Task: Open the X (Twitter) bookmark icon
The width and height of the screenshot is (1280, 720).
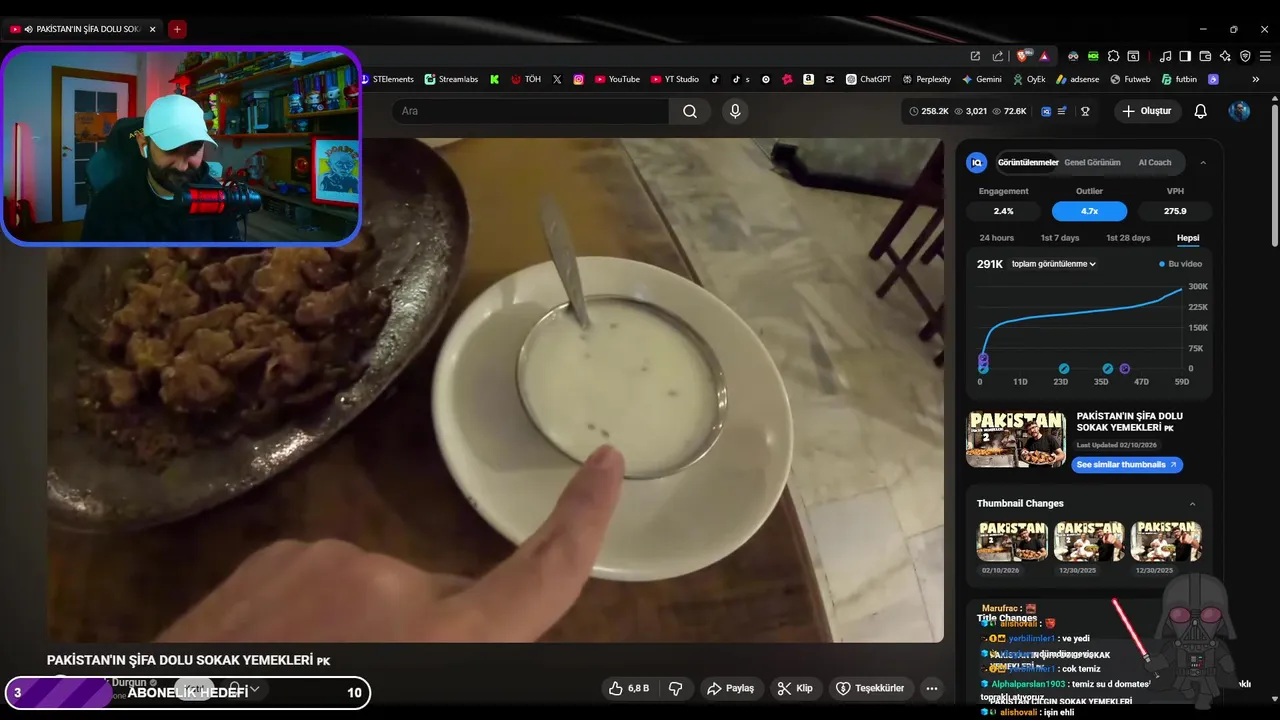Action: click(x=557, y=79)
